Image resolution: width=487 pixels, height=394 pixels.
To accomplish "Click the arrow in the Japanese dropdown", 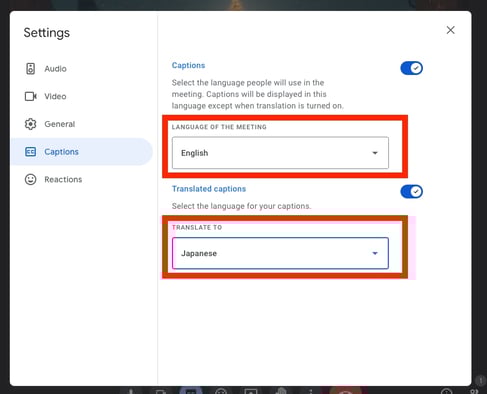I will coord(375,253).
